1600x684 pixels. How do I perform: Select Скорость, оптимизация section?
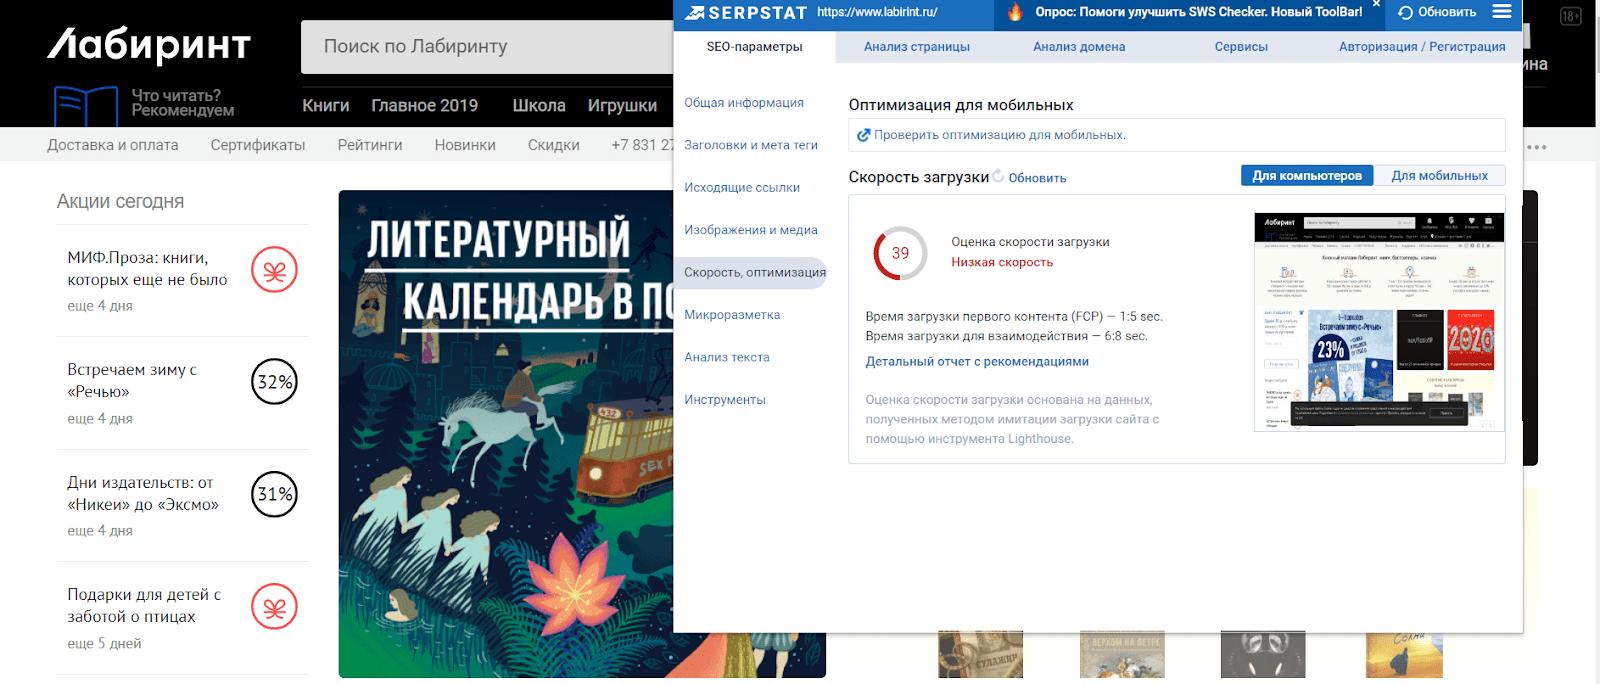(753, 272)
